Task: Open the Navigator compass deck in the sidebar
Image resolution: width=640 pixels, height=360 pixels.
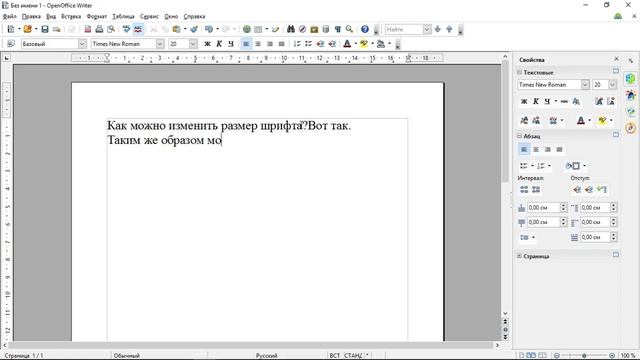Action: [x=631, y=128]
